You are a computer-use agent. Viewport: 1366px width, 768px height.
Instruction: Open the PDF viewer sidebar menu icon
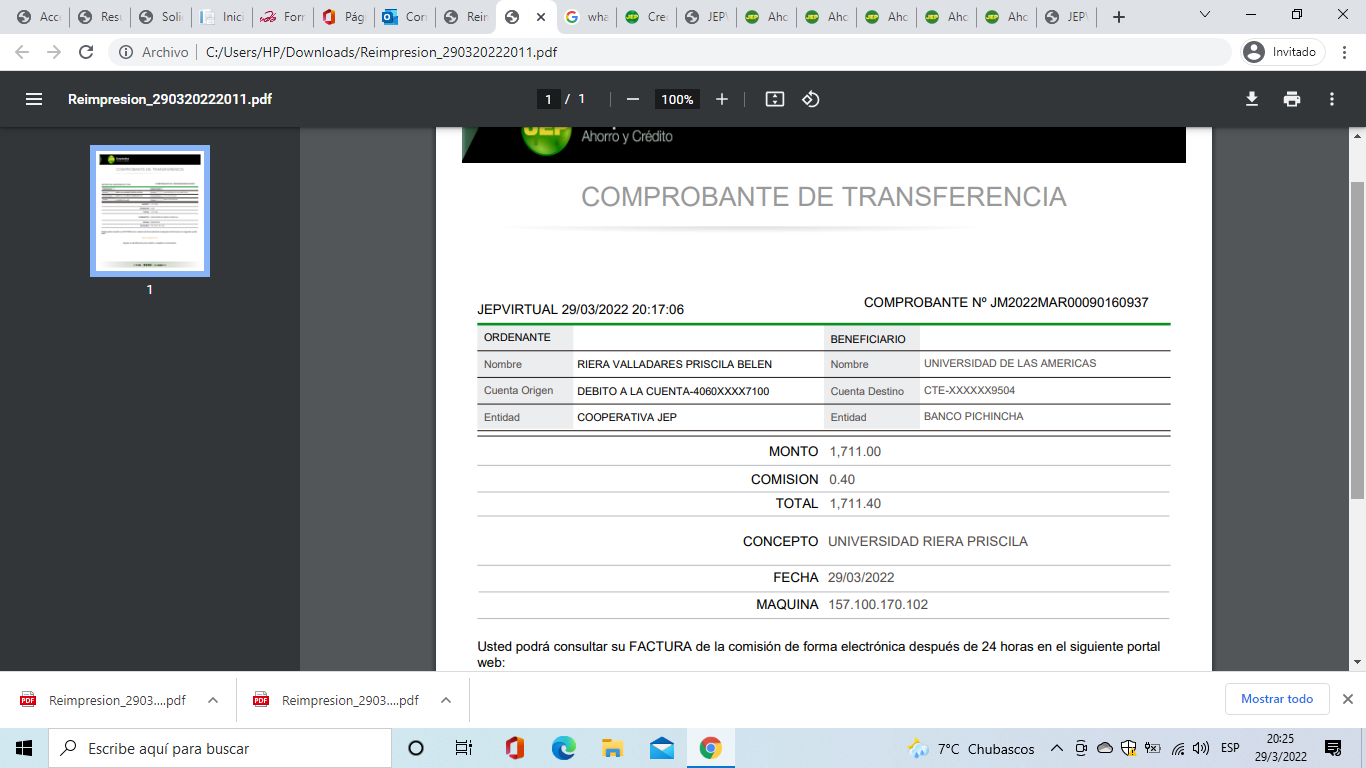click(x=34, y=99)
